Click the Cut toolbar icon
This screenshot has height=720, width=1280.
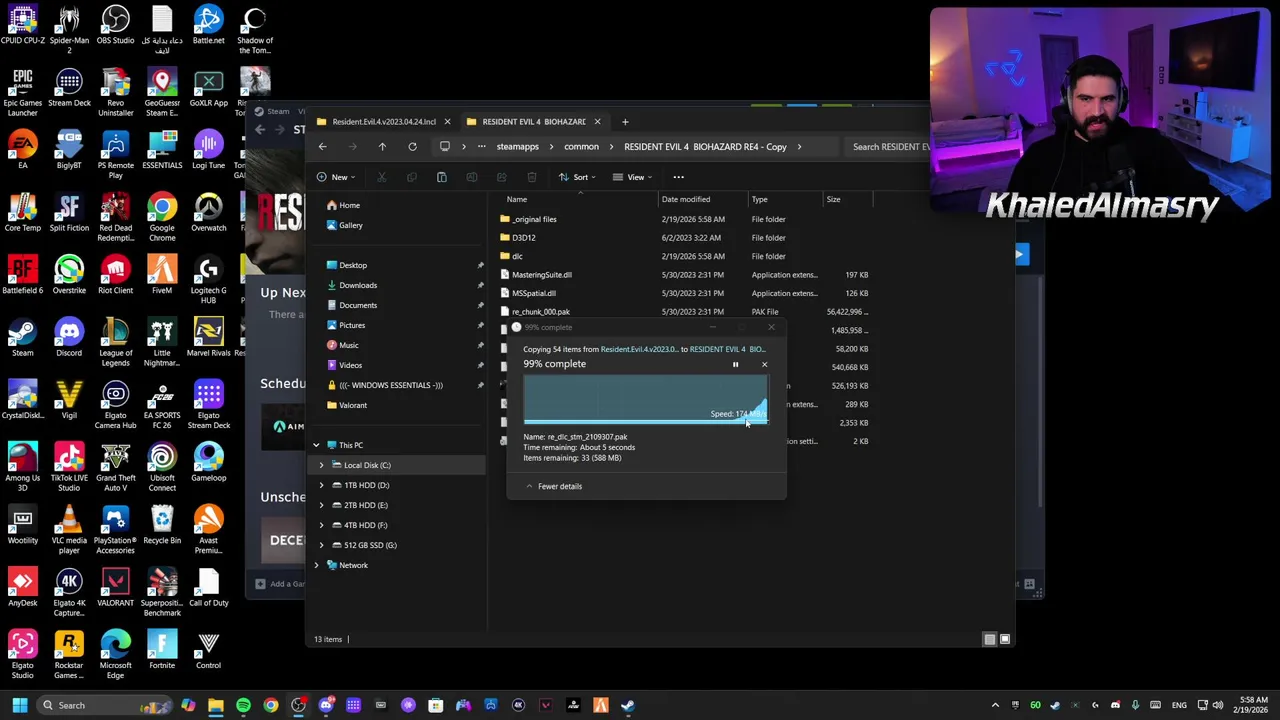[x=381, y=177]
